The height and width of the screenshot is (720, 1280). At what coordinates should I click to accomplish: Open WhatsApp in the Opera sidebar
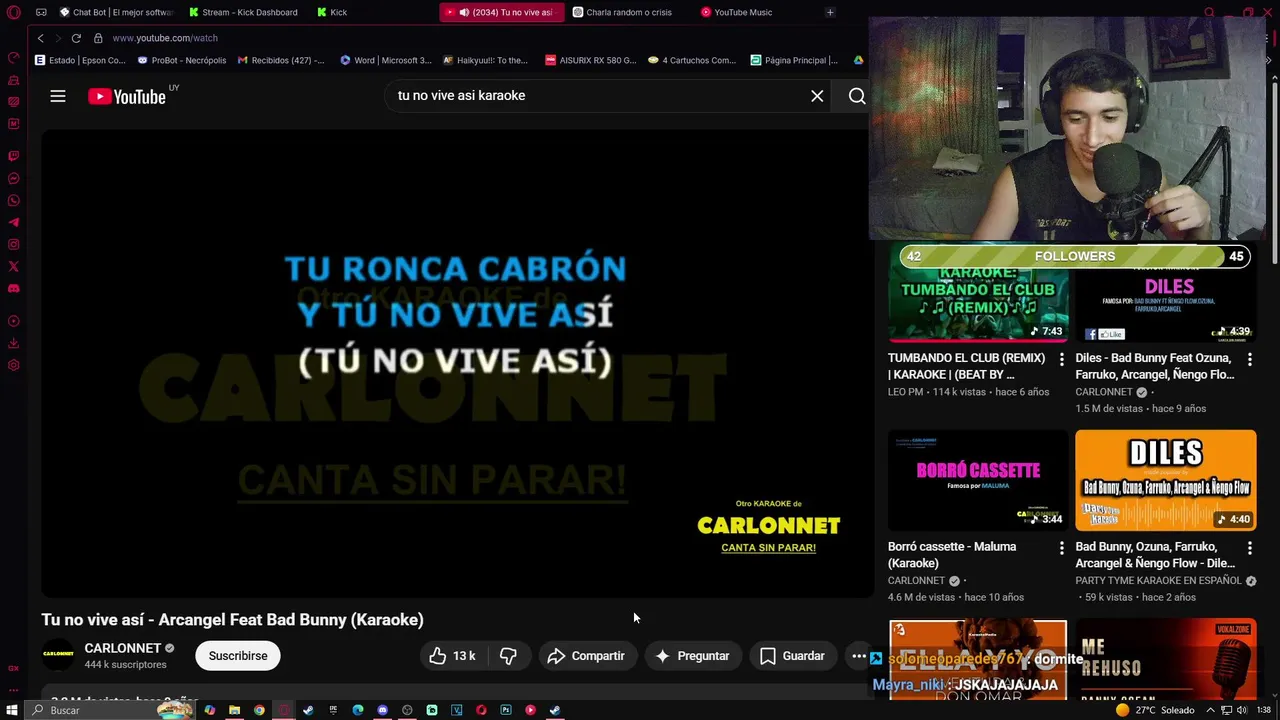pyautogui.click(x=13, y=201)
